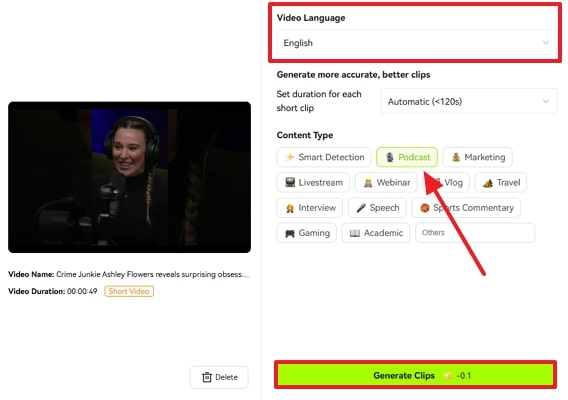The width and height of the screenshot is (568, 400).
Task: Pick the Academic content type
Action: pos(376,233)
